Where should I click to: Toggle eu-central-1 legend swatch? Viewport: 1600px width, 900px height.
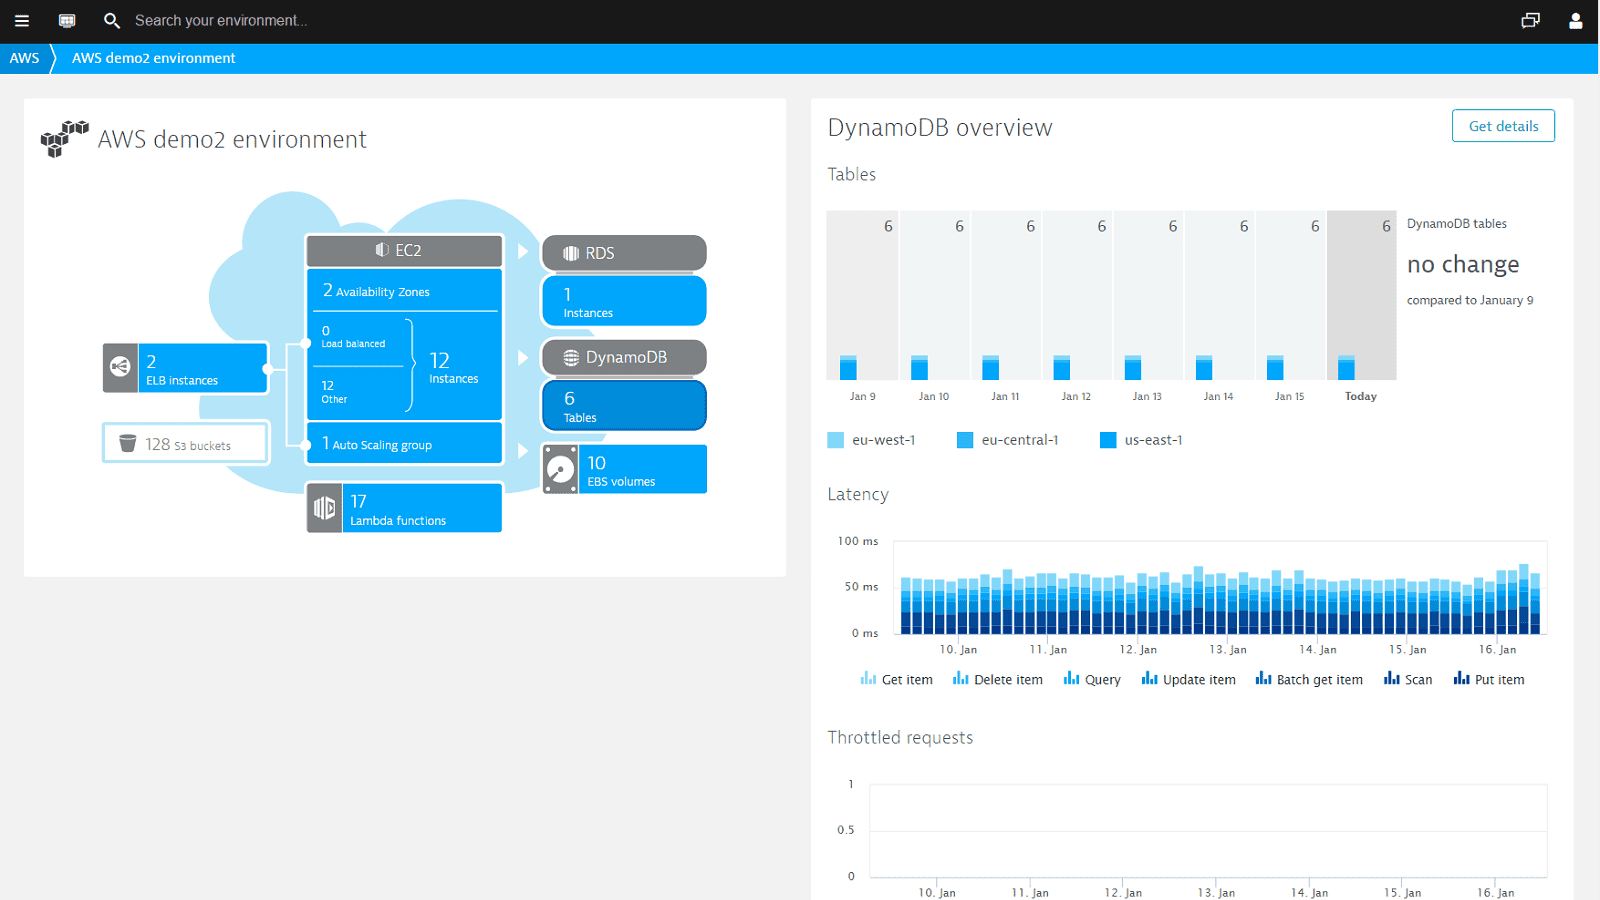[x=965, y=440]
